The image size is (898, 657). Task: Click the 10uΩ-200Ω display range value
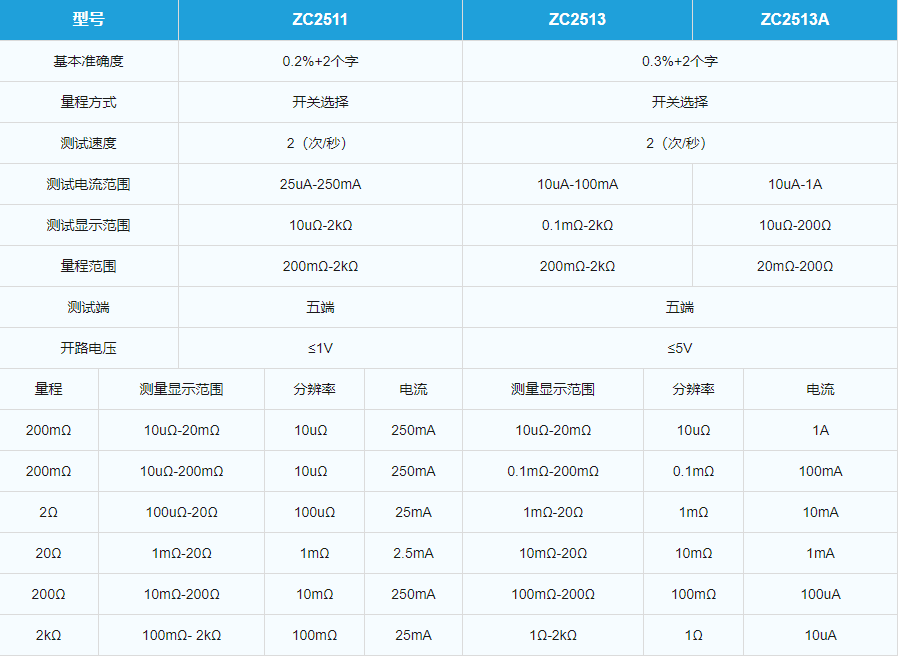click(x=795, y=225)
